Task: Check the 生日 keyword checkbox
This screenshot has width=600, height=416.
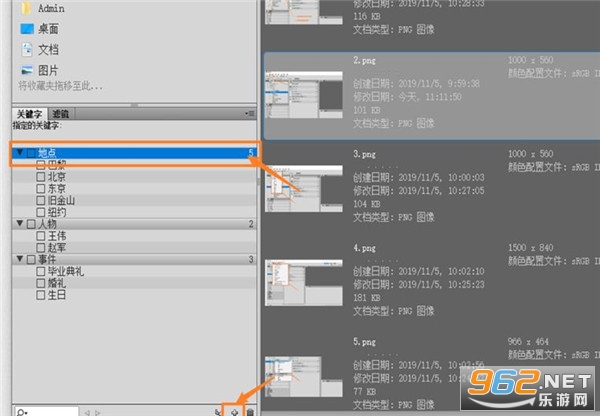Action: tap(41, 295)
